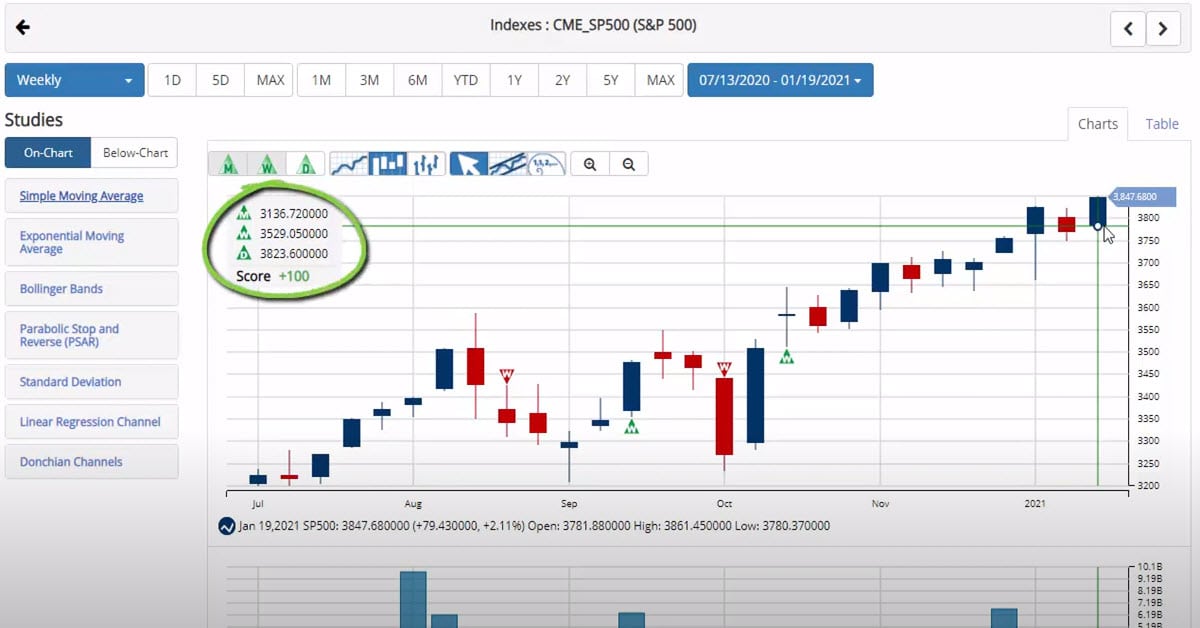Toggle the monthly triangle signal
The image size is (1200, 628).
[x=228, y=164]
